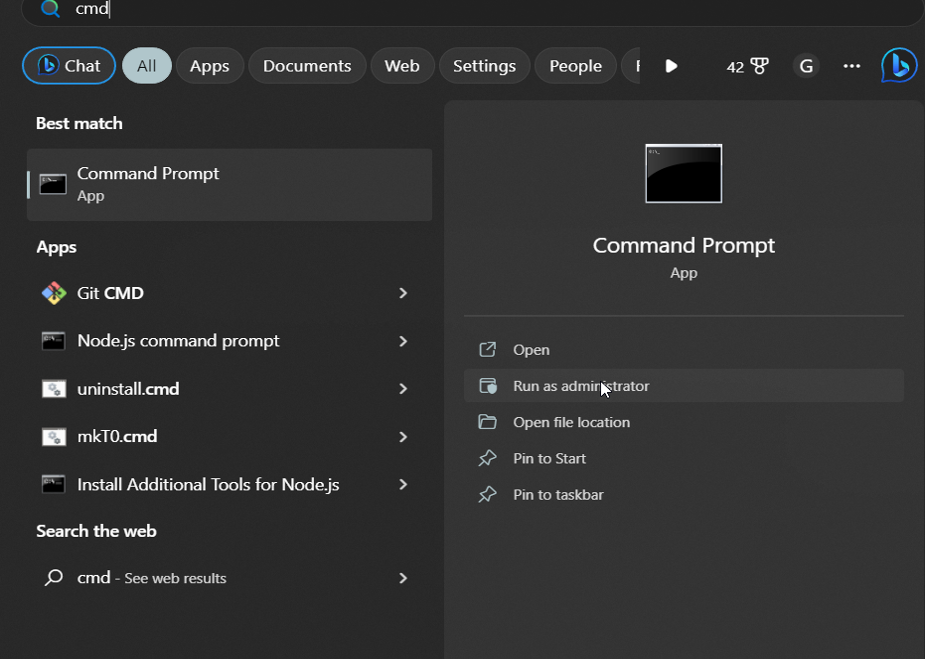Click the web search magnifier icon beside cmd
The image size is (926, 660).
(x=54, y=577)
